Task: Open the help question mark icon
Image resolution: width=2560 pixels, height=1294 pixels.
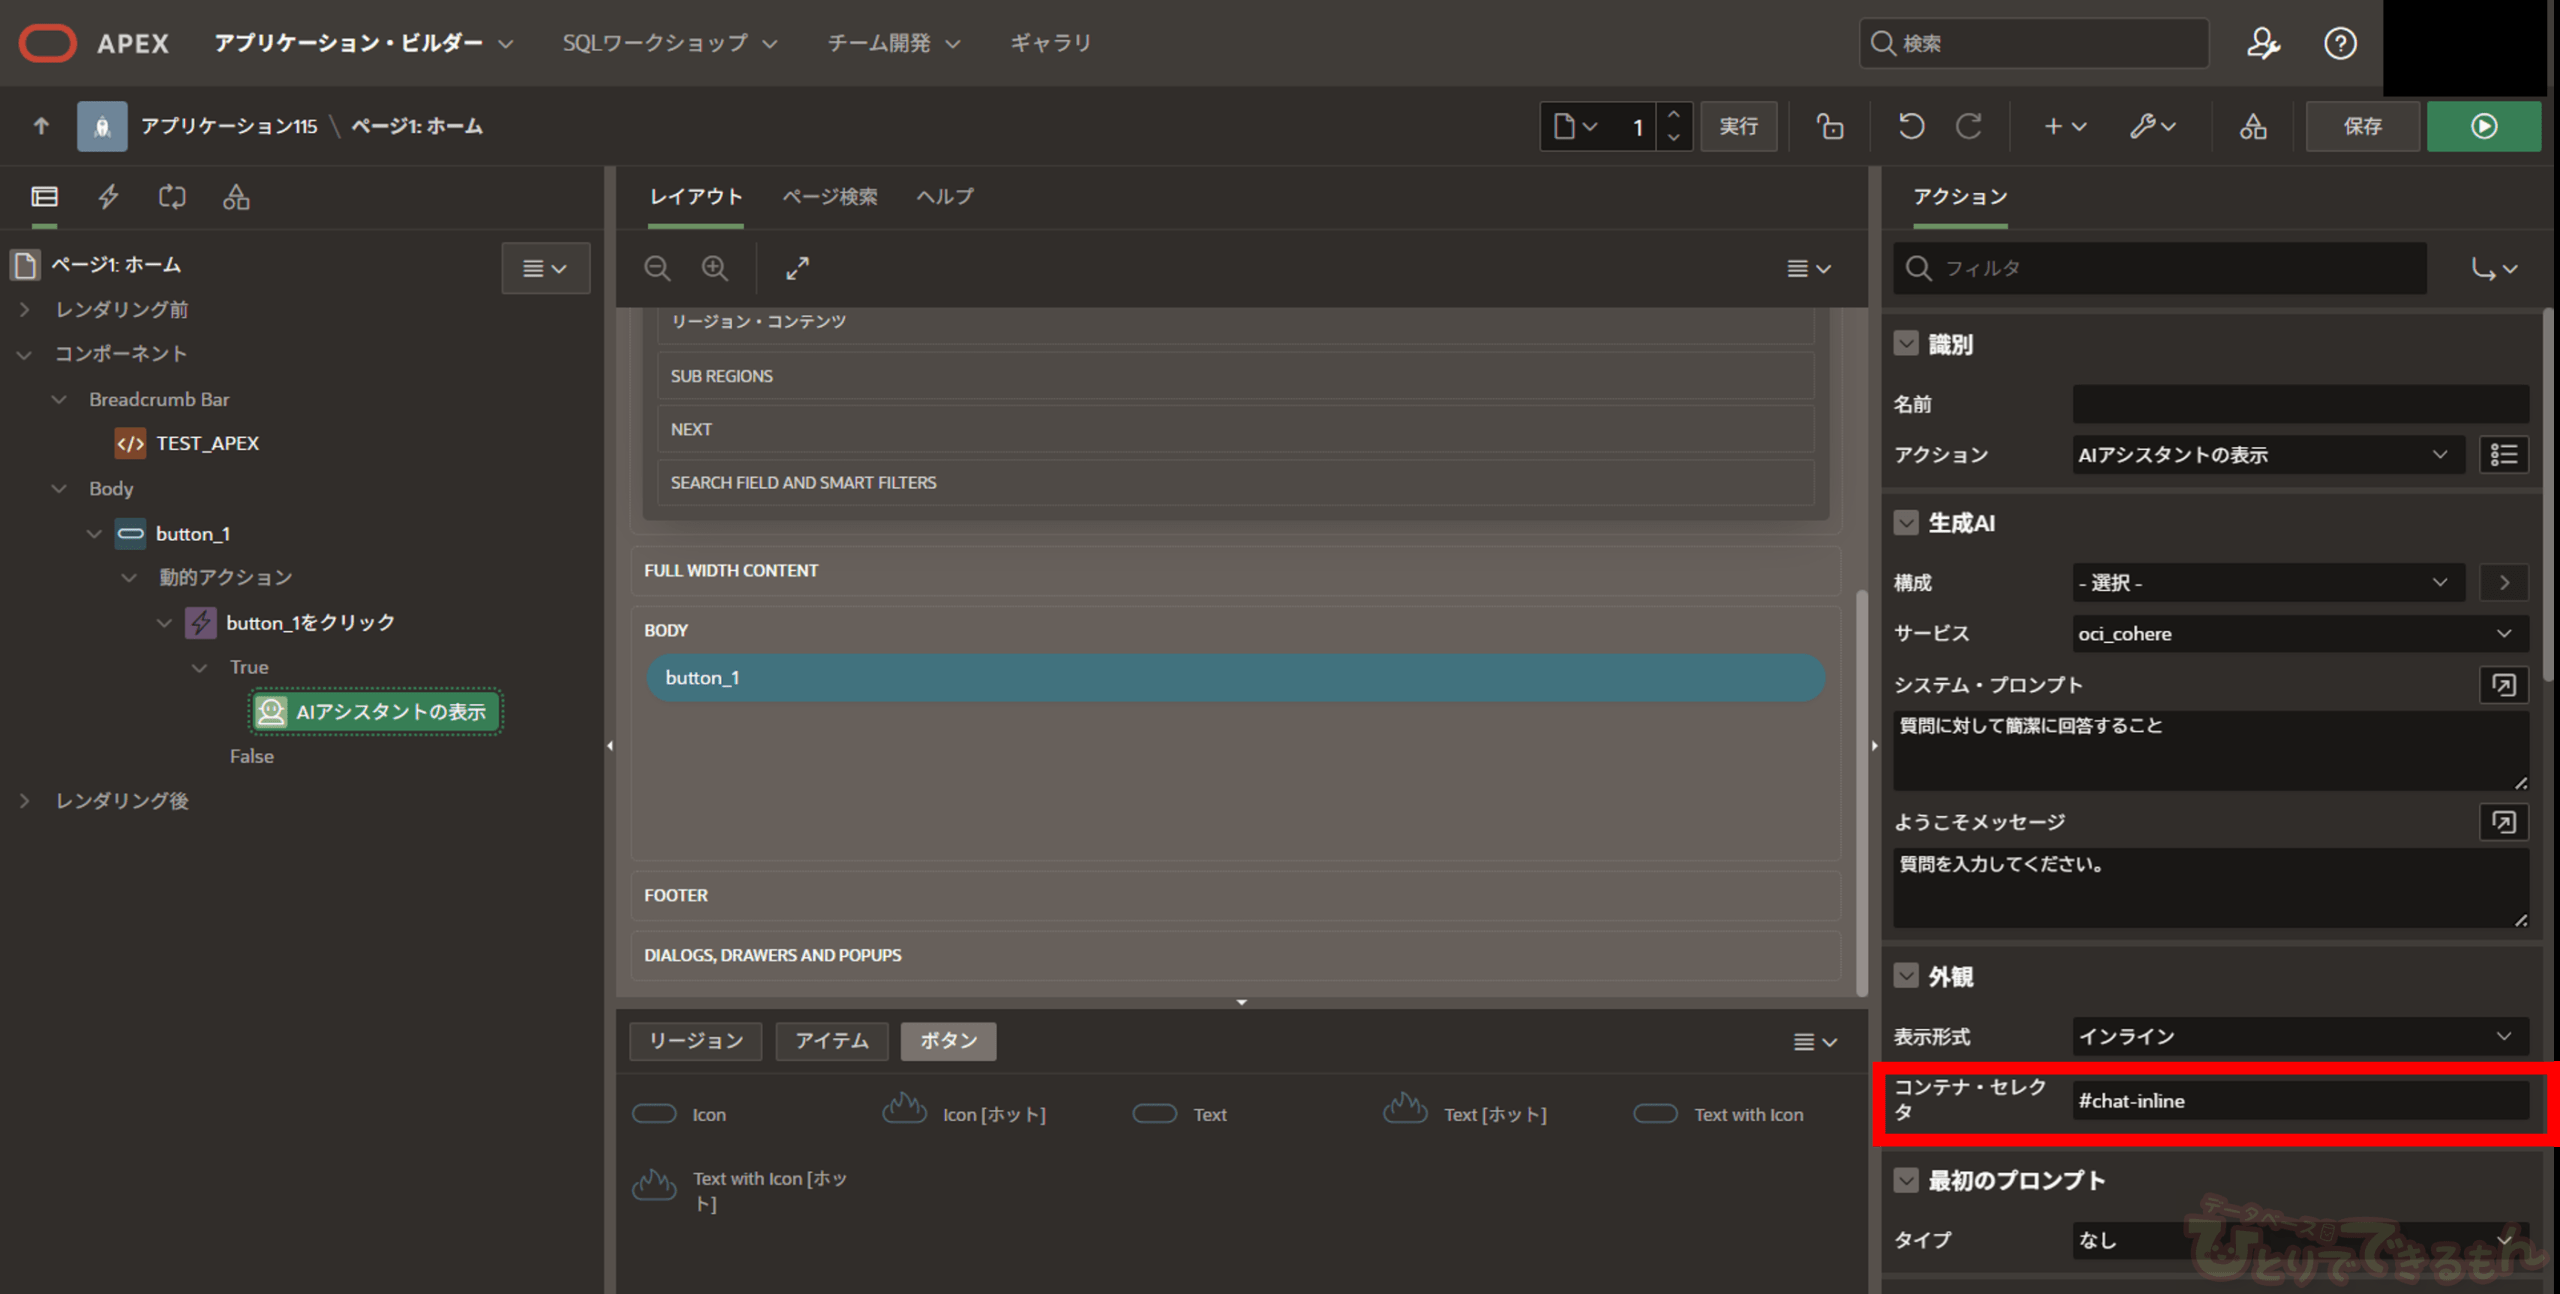Action: coord(2340,43)
